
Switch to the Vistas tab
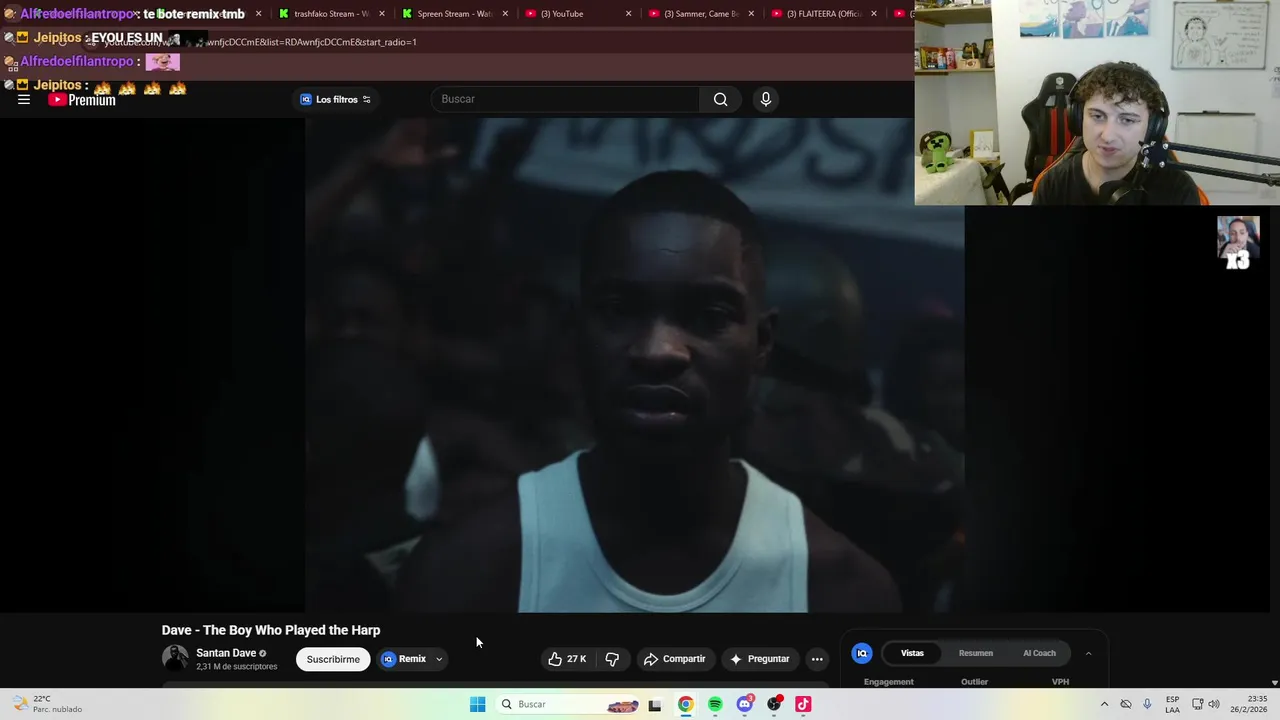point(912,653)
